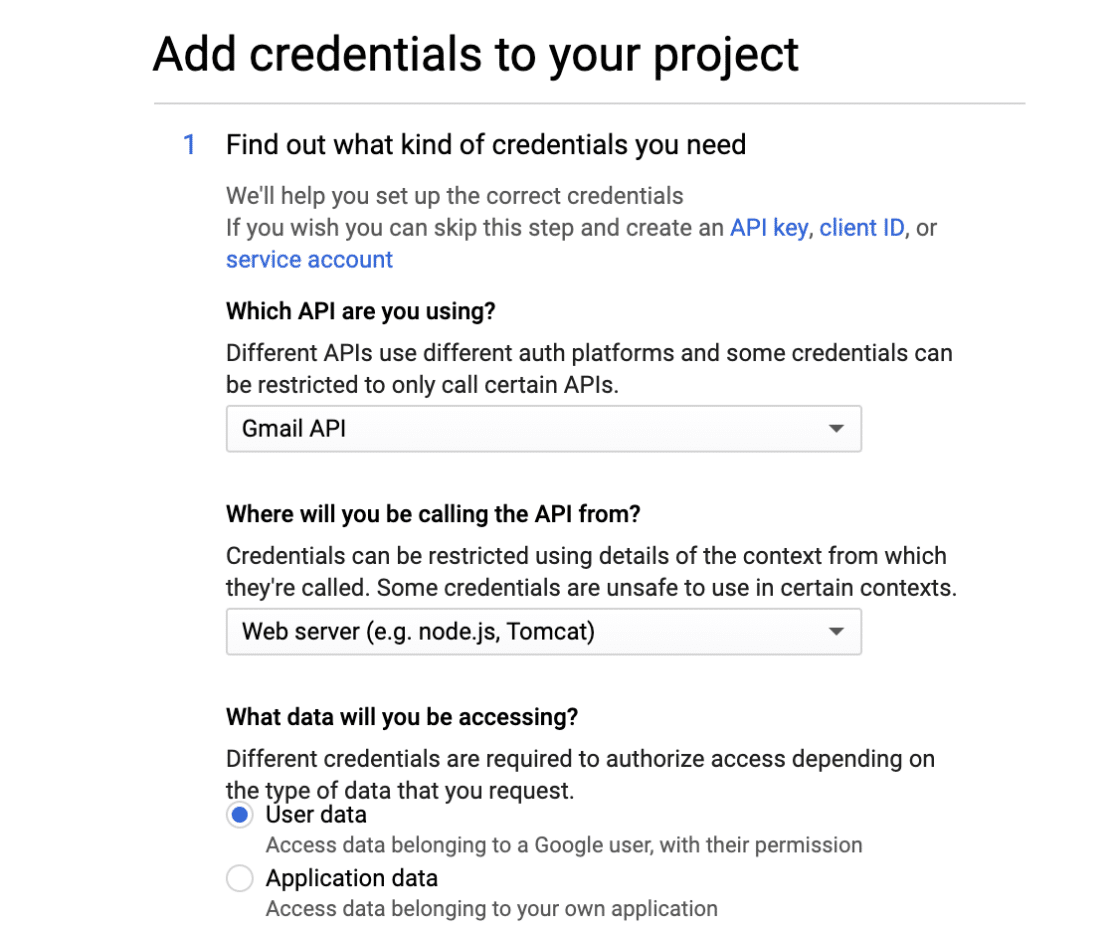Image resolution: width=1116 pixels, height=928 pixels.
Task: Click "Access data belonging to your own application" description
Action: [x=492, y=909]
